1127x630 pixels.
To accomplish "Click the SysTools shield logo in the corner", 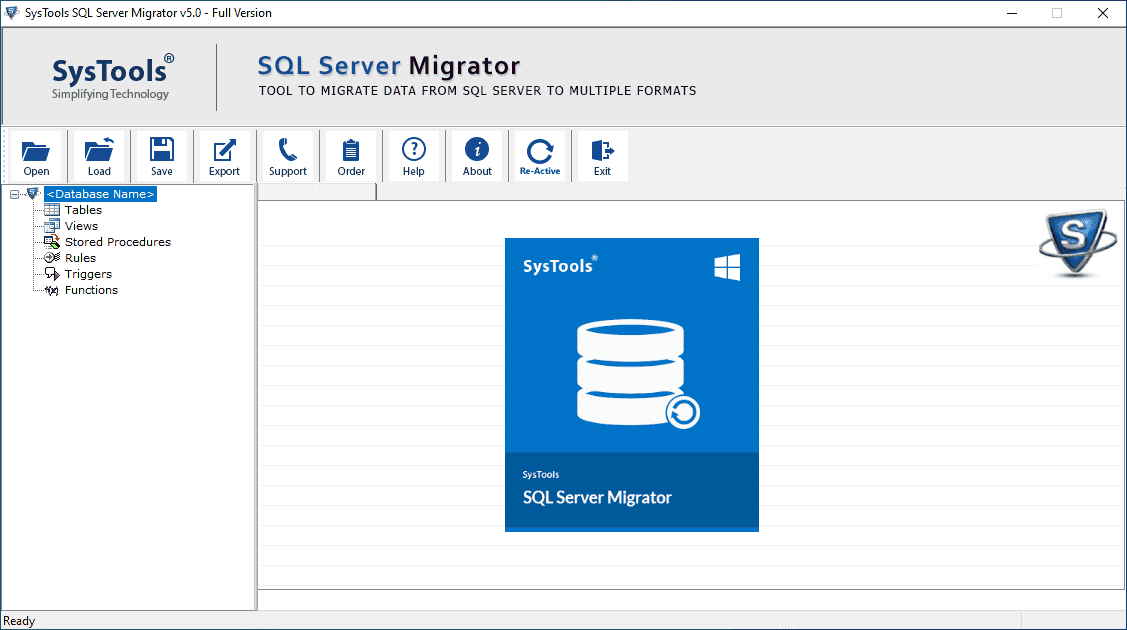I will tap(1072, 244).
